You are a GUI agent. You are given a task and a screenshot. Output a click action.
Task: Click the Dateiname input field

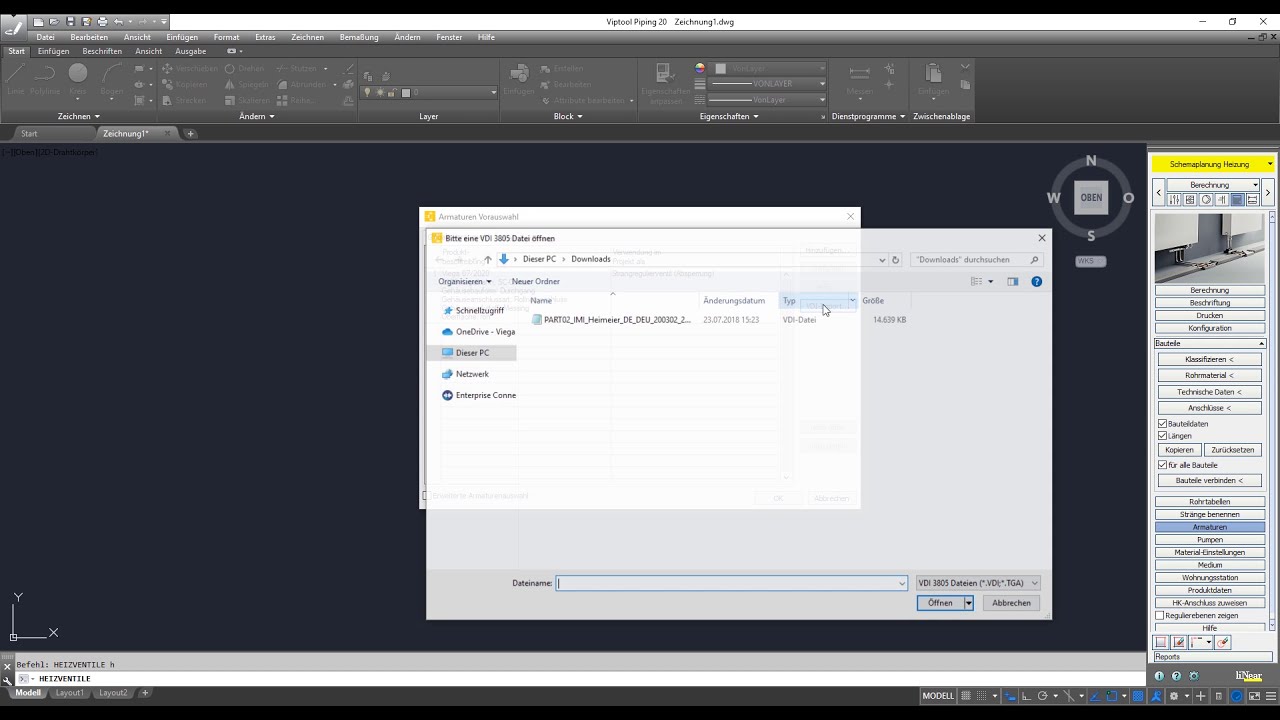point(731,583)
